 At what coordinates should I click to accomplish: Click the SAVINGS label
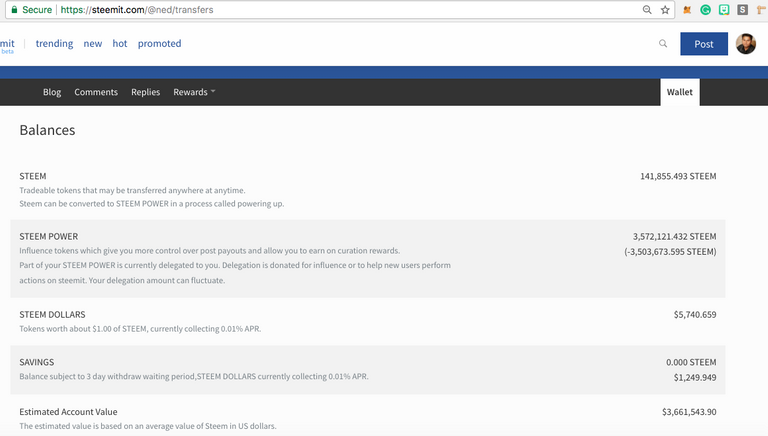(37, 363)
